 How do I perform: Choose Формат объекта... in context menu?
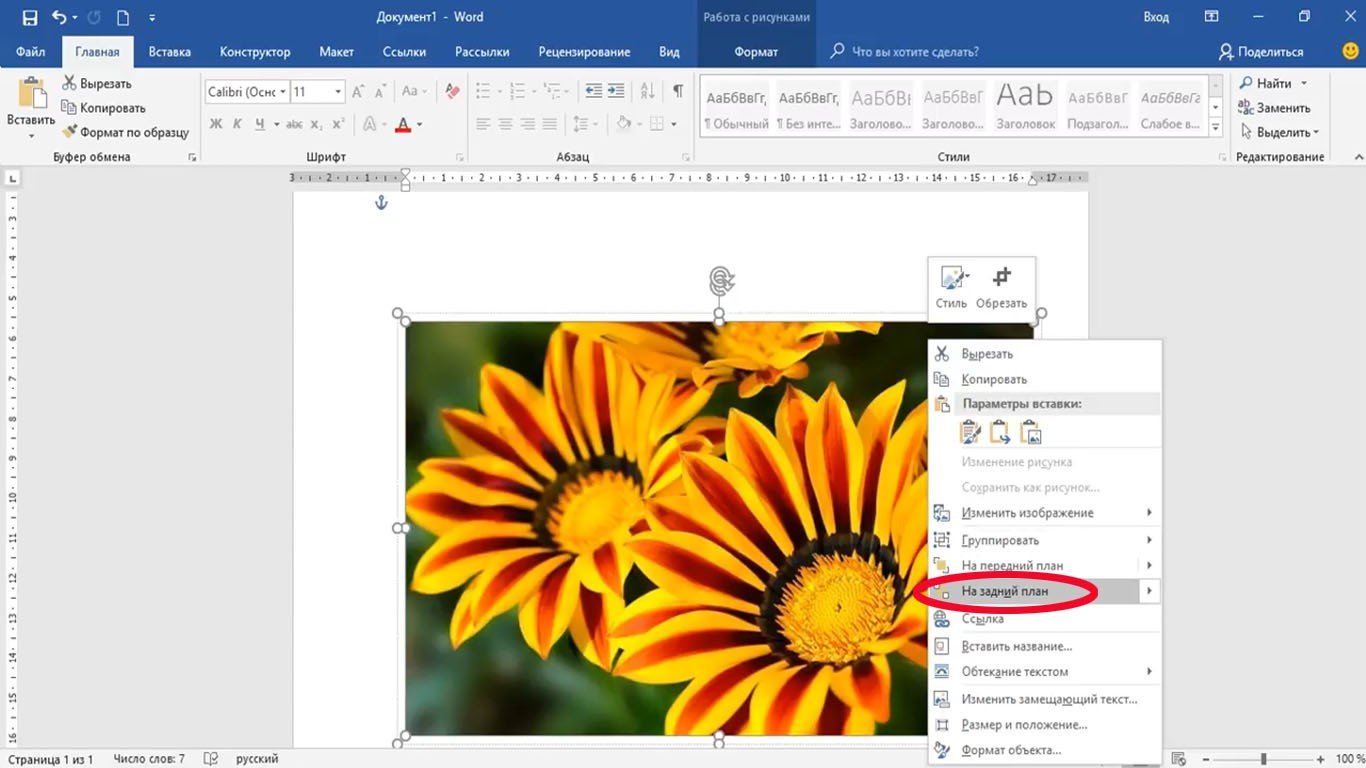point(1044,750)
